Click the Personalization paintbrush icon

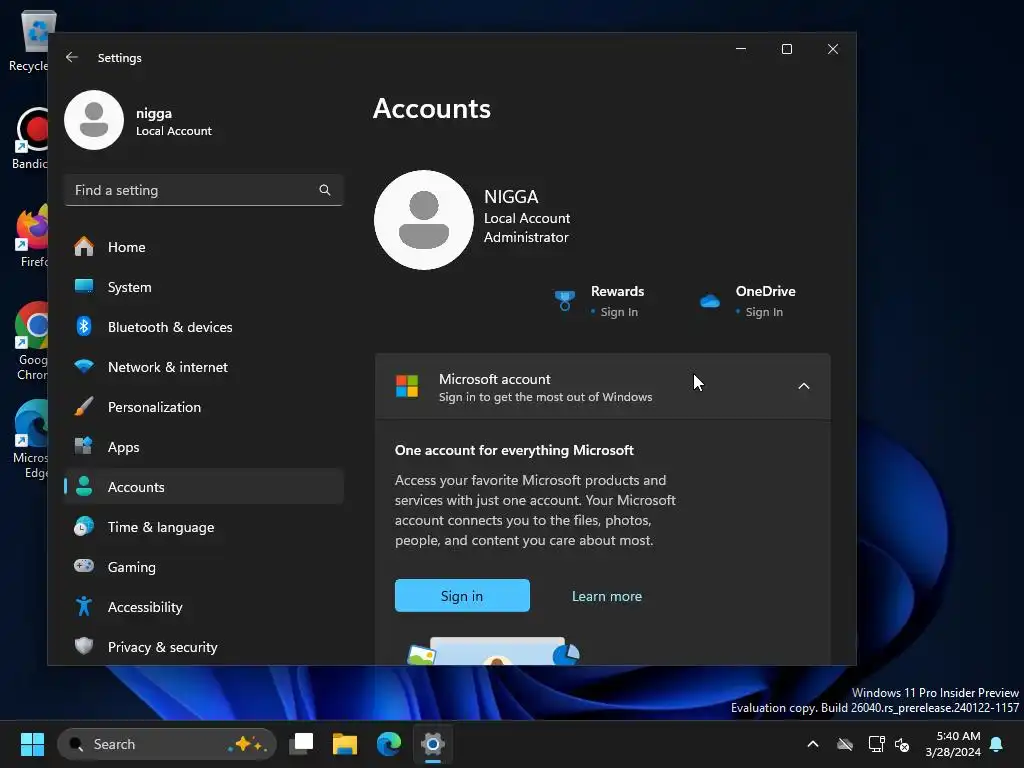tap(84, 407)
